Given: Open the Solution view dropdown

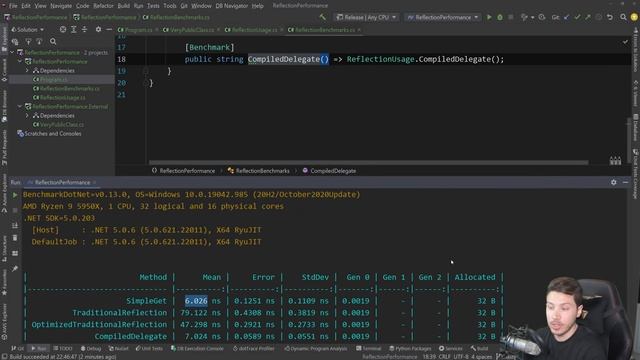Looking at the screenshot, I should click(x=28, y=29).
